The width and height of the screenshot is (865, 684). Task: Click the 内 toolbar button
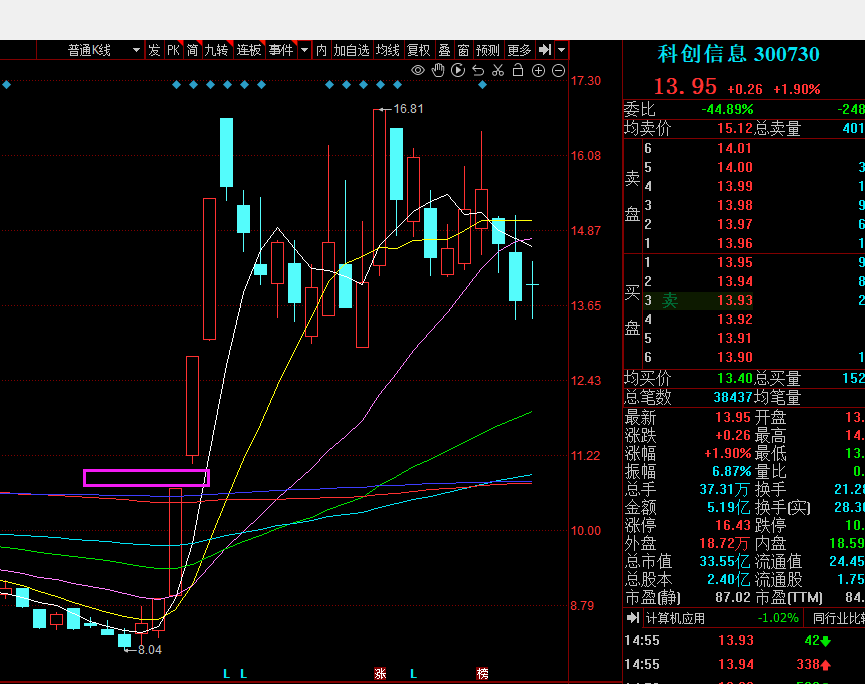pos(321,50)
